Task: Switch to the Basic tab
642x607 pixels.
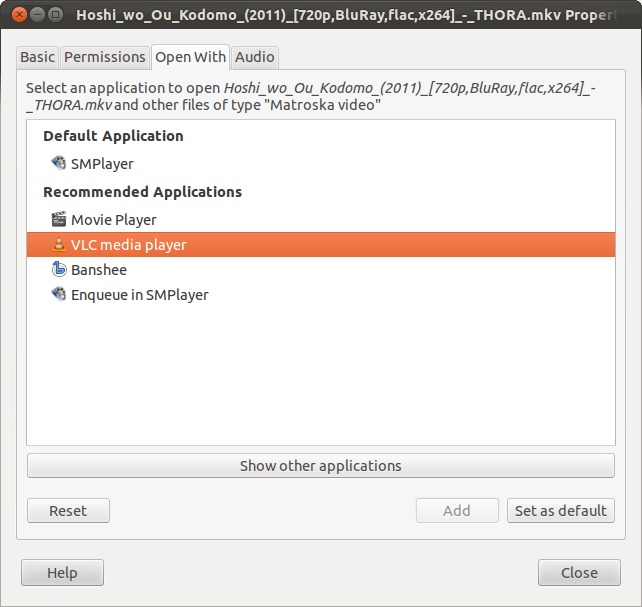Action: (x=37, y=57)
